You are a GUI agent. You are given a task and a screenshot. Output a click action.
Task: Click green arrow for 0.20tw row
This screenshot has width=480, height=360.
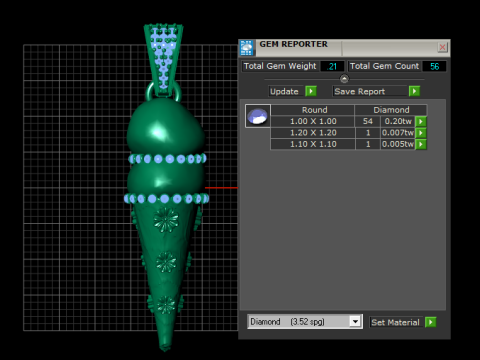tap(421, 121)
